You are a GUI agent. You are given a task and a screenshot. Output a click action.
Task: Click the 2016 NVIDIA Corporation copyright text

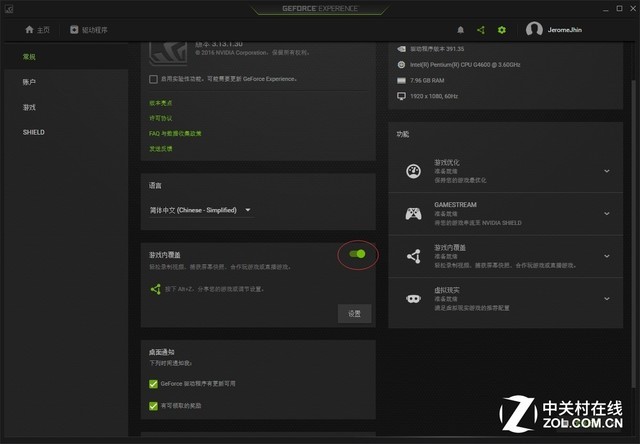click(x=252, y=53)
